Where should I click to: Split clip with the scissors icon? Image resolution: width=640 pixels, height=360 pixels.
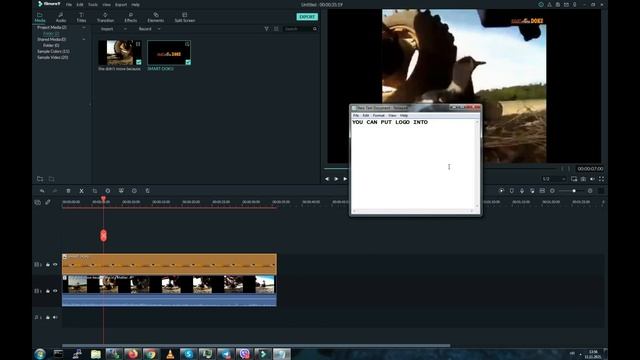pos(82,191)
